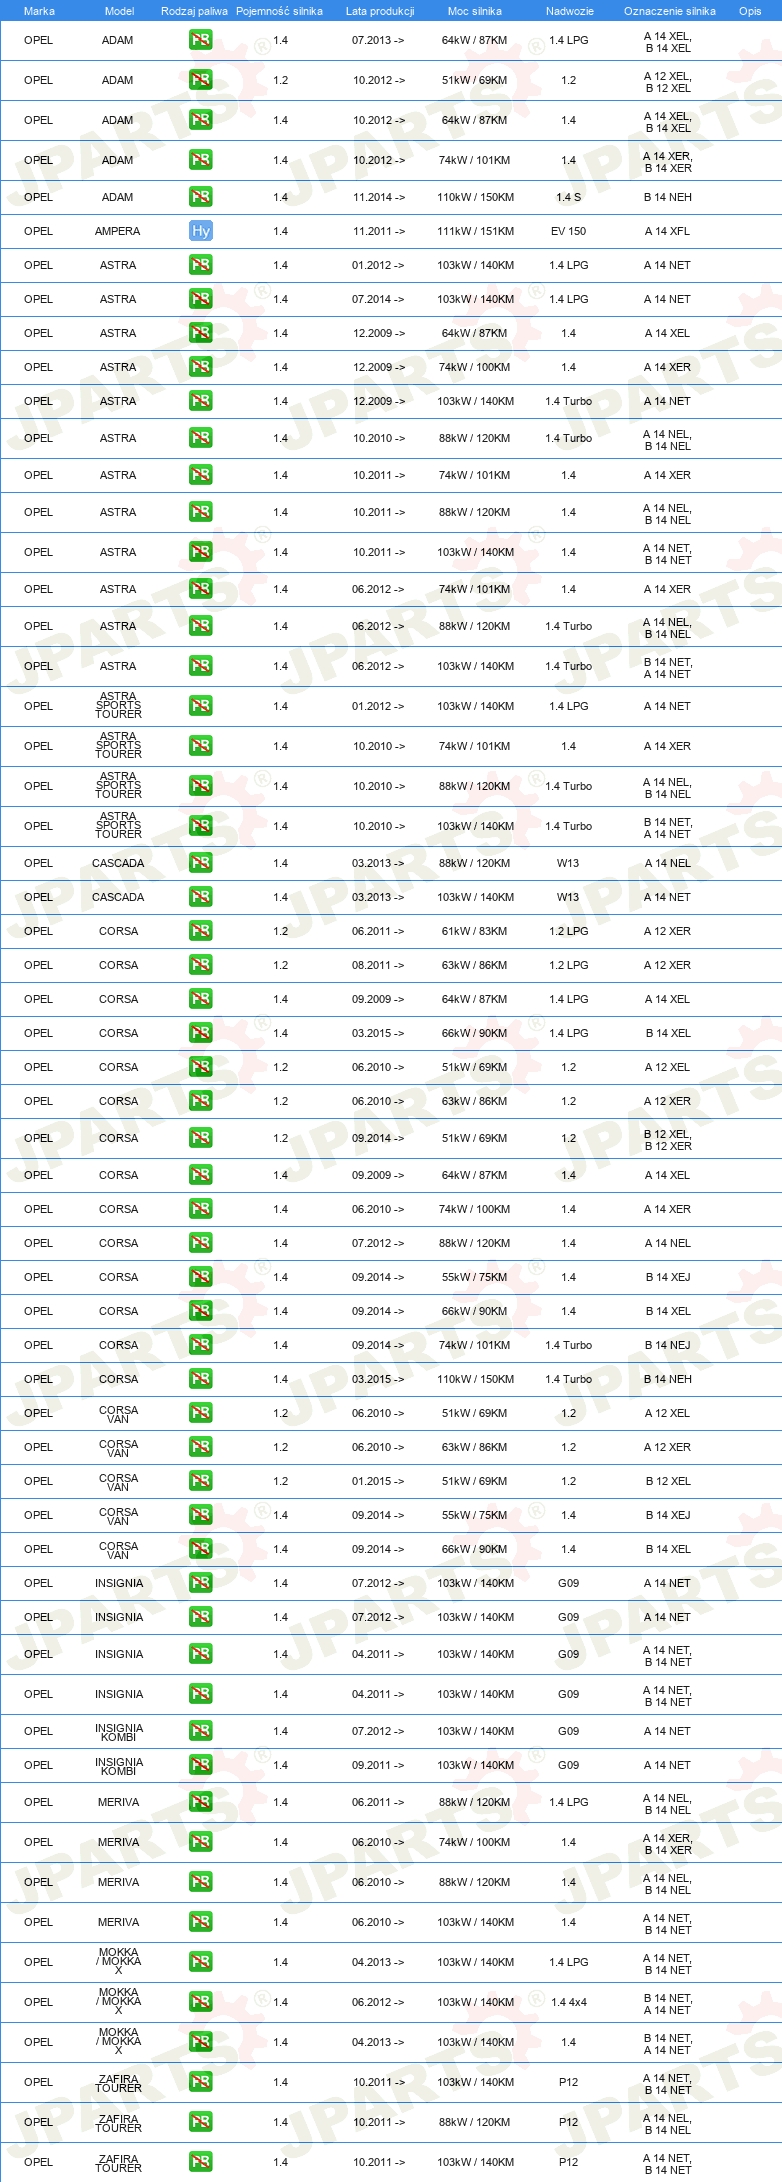Select the '61kW / 83KM' power cell

click(475, 931)
